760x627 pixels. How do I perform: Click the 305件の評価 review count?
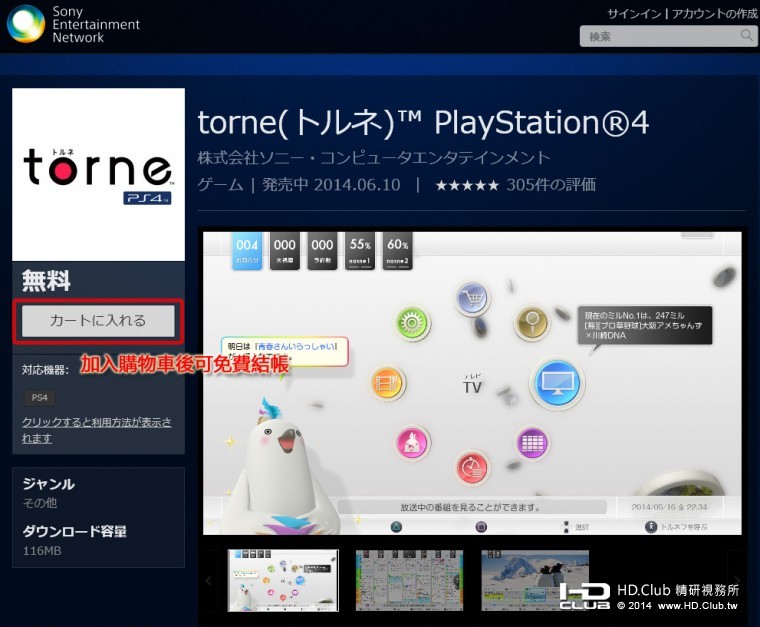coord(551,185)
